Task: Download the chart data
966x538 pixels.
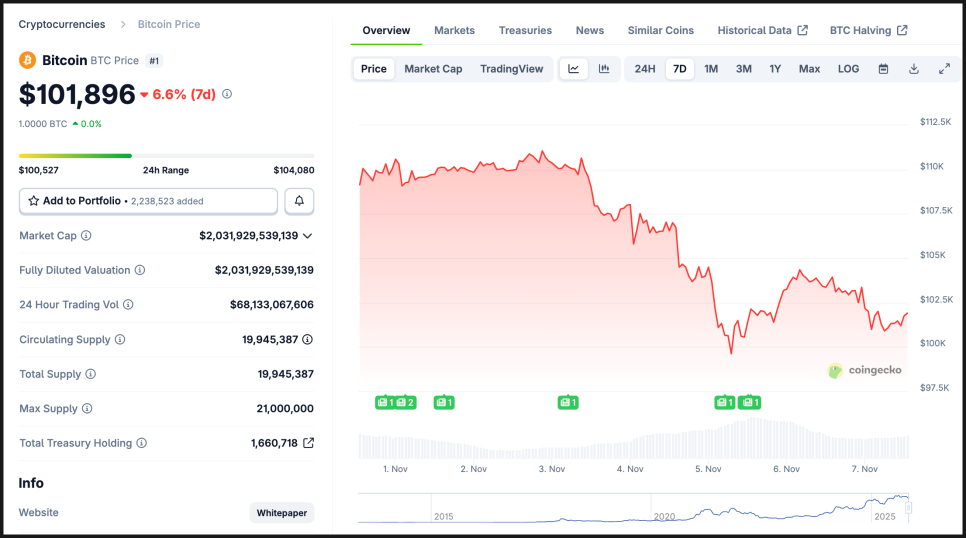Action: (x=913, y=69)
